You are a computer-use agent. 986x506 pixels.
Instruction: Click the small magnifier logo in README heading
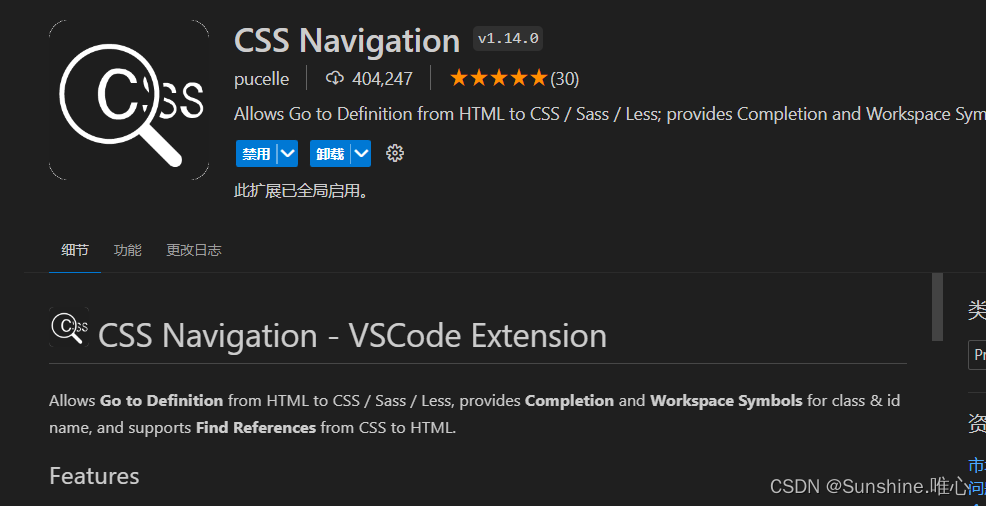[x=69, y=327]
